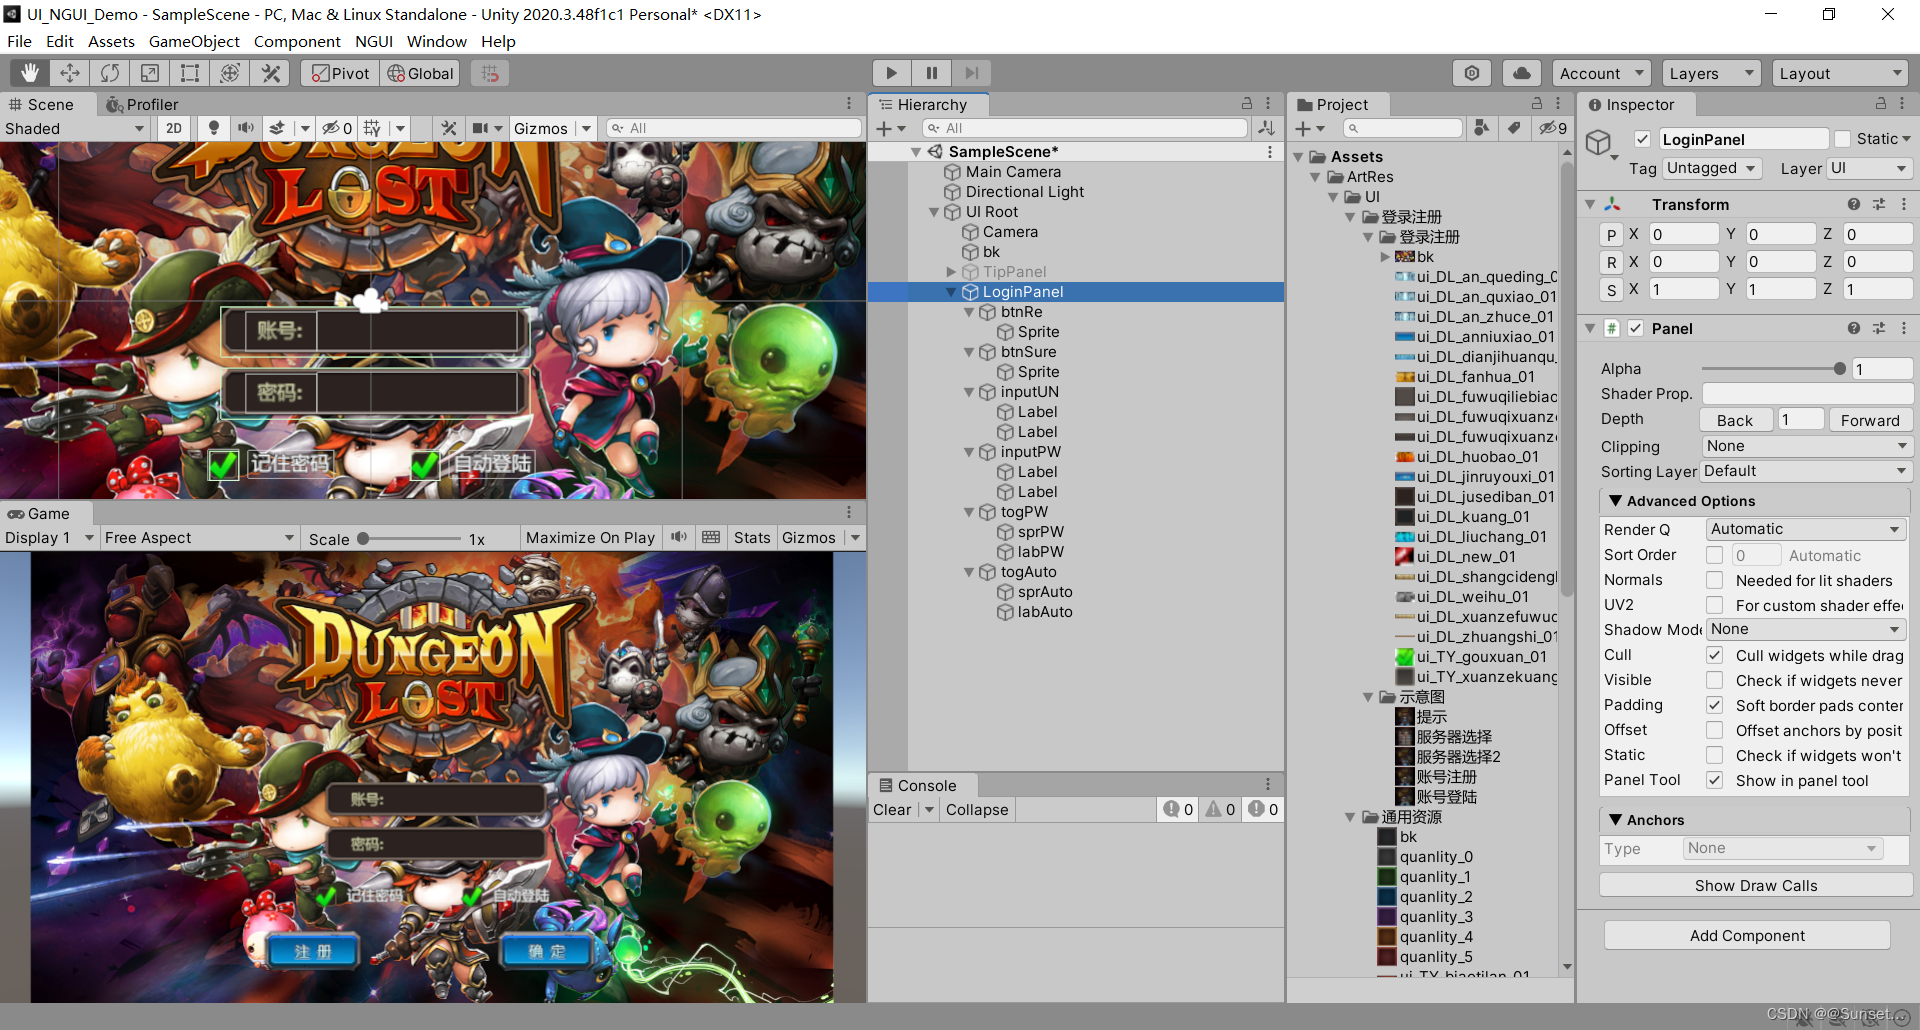The height and width of the screenshot is (1030, 1920).
Task: Click the Hierarchy create plus icon
Action: click(x=884, y=128)
